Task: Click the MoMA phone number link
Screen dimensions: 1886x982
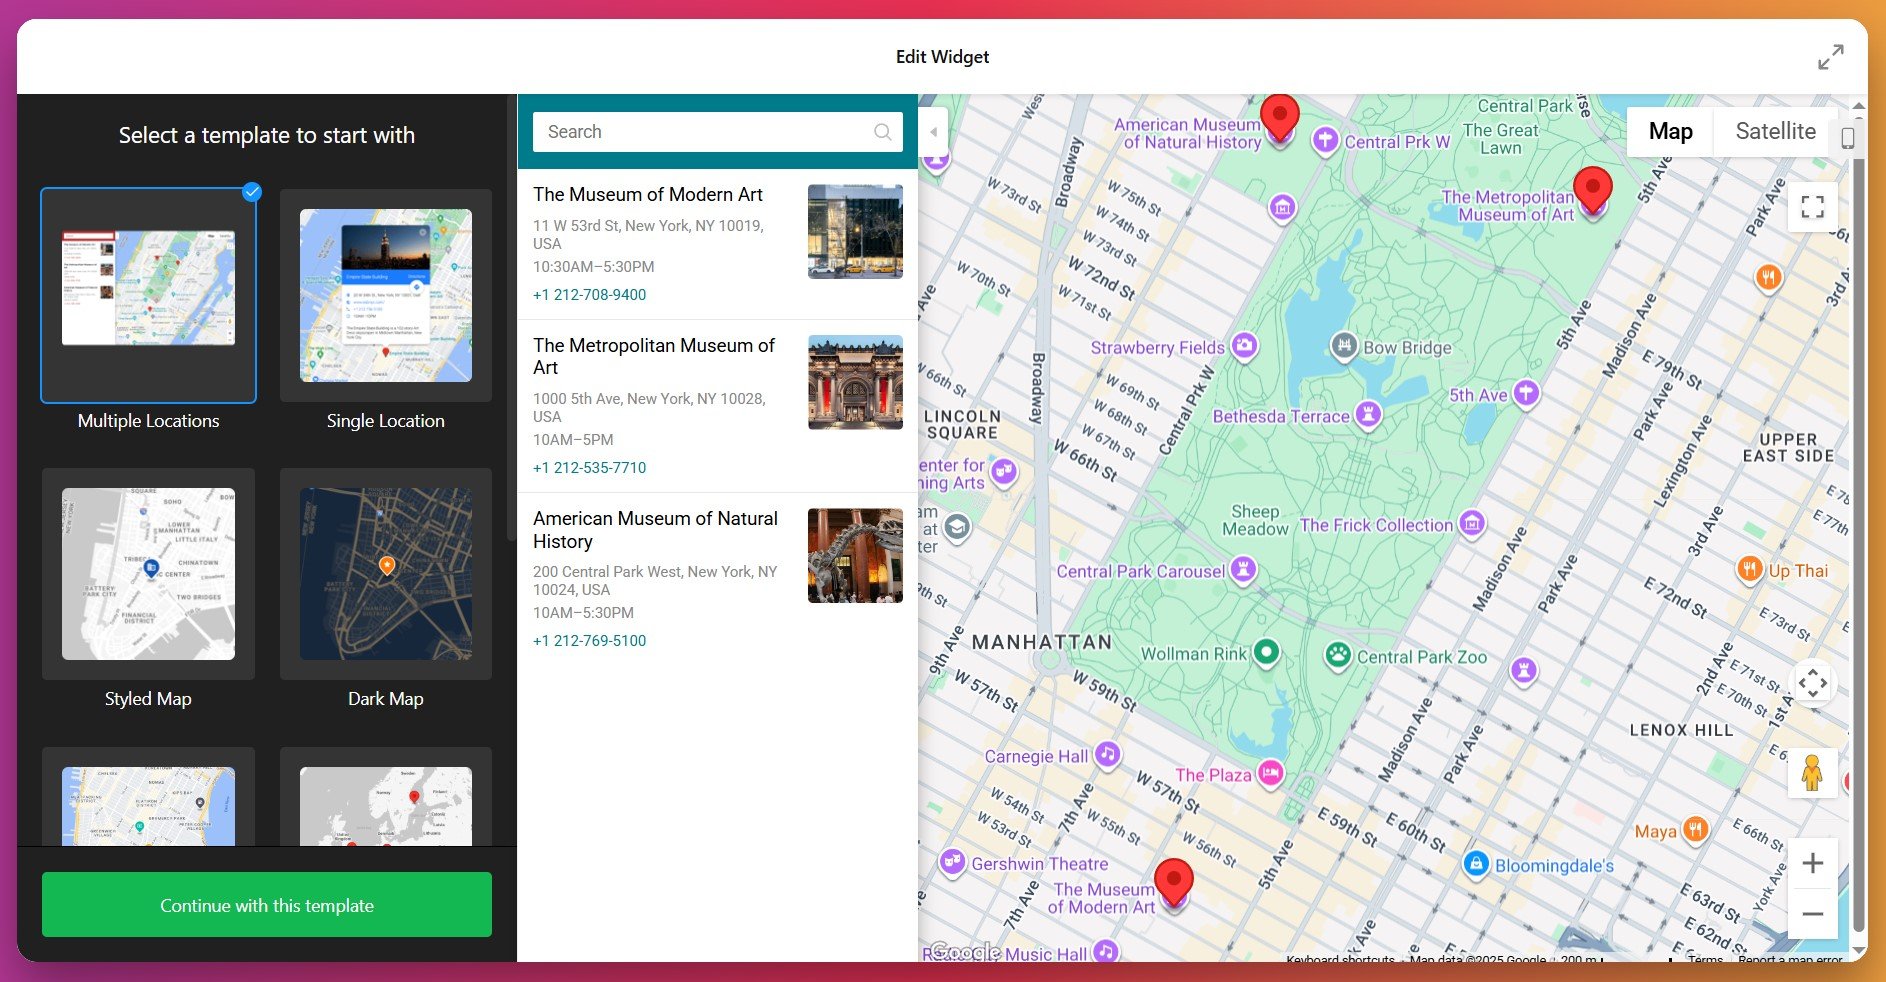Action: (x=589, y=294)
